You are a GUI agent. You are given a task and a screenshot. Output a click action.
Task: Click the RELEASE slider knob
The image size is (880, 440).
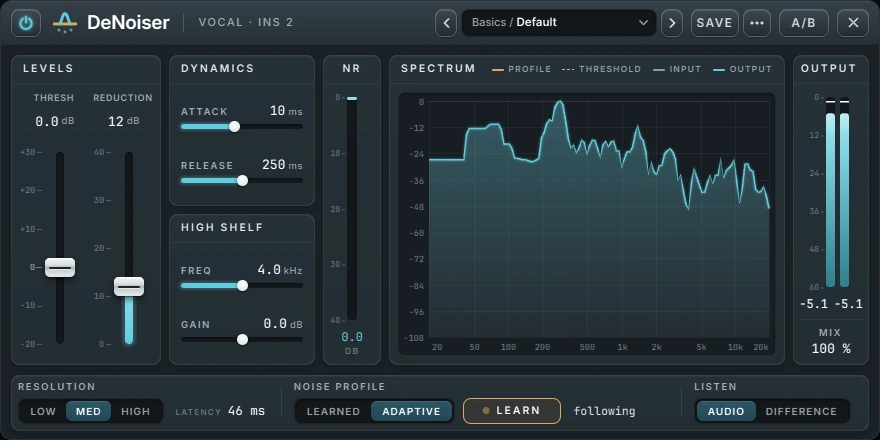pos(242,181)
